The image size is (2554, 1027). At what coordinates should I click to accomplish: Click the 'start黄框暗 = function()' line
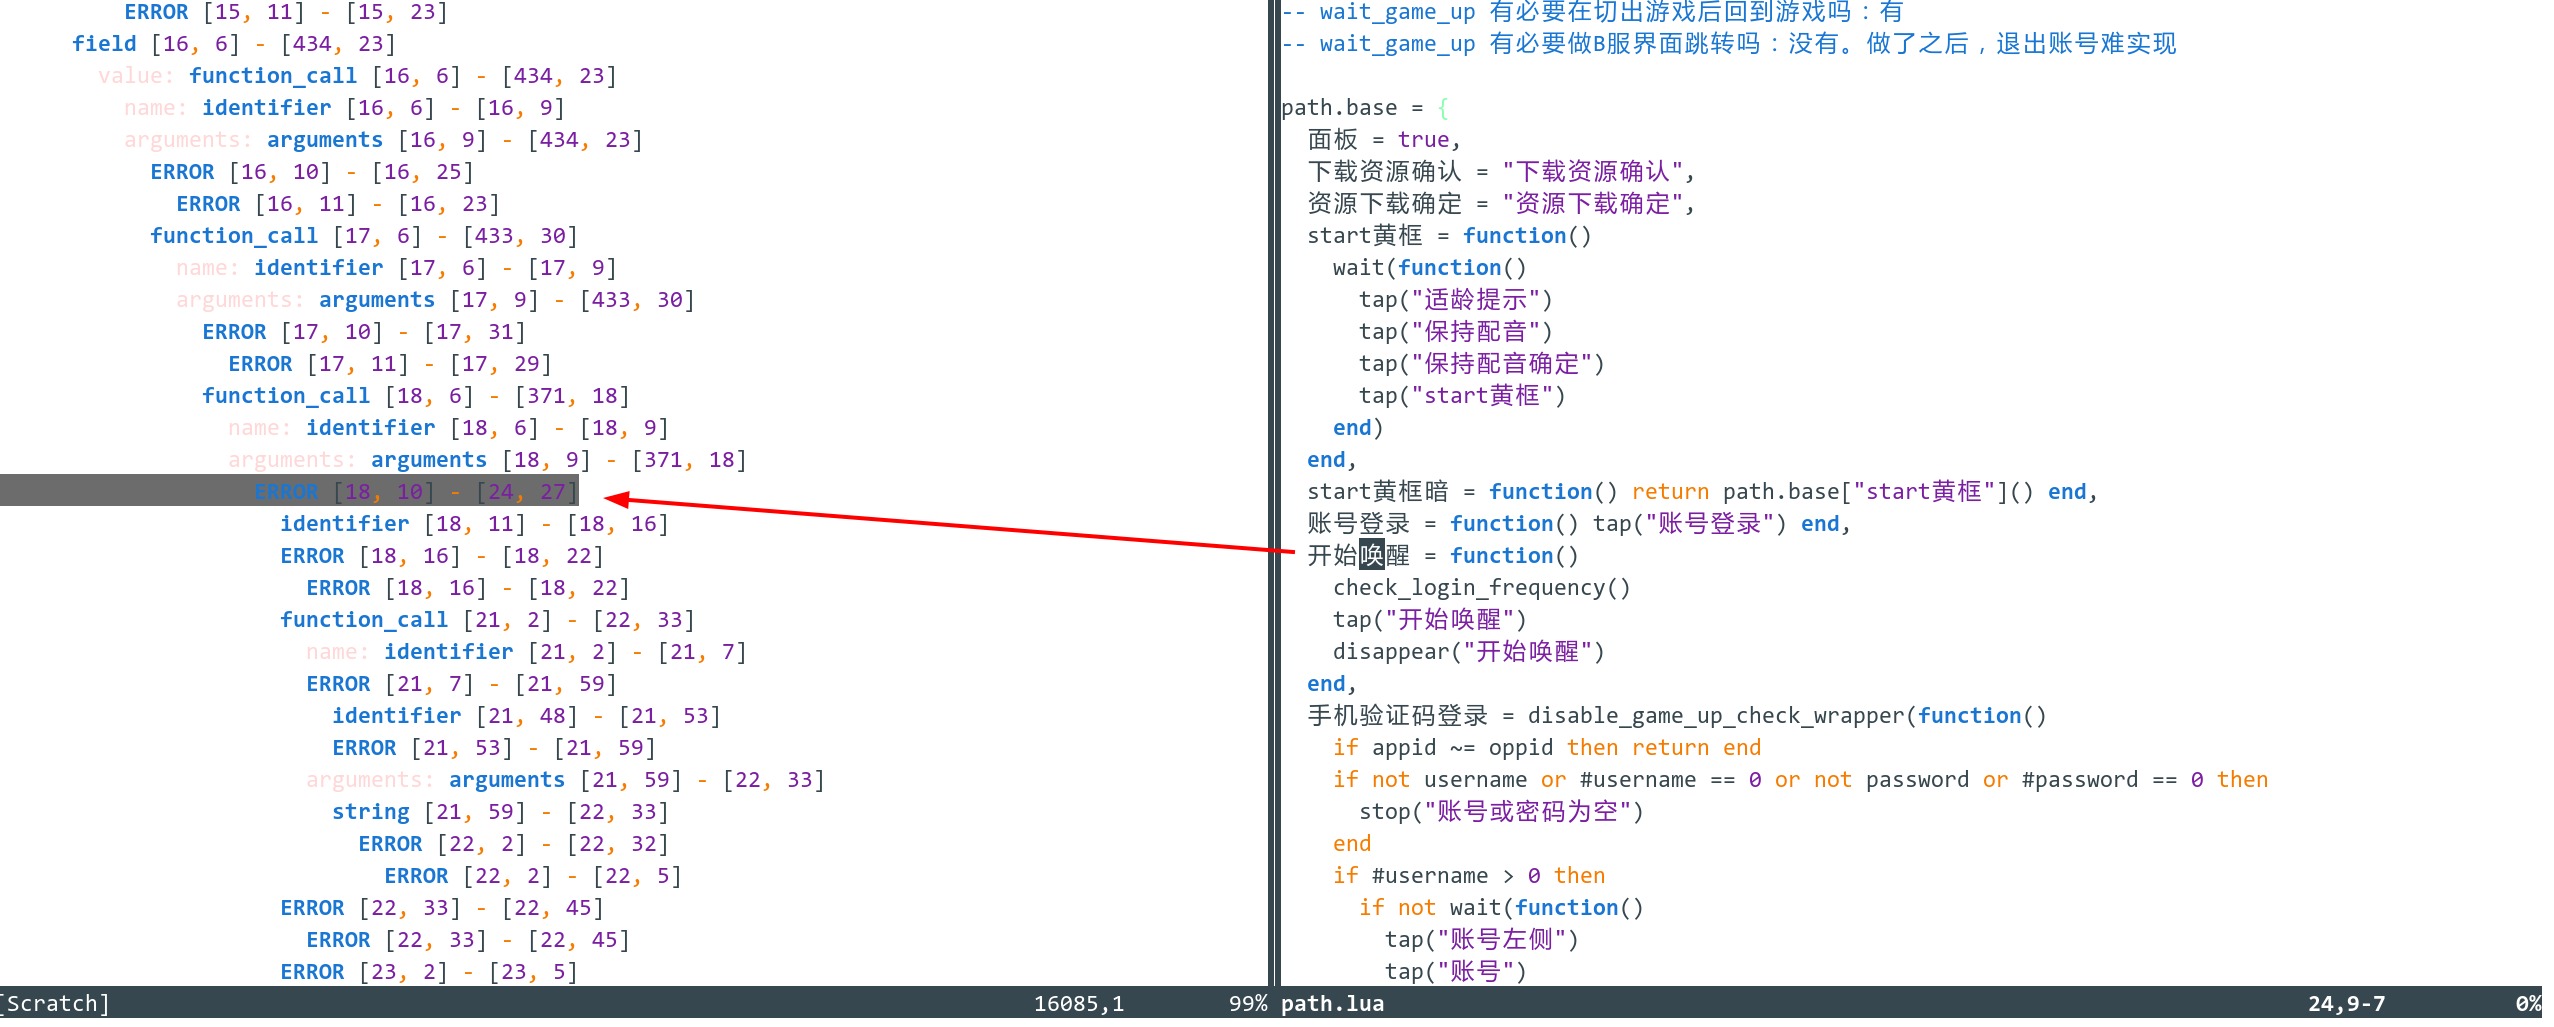point(1702,492)
